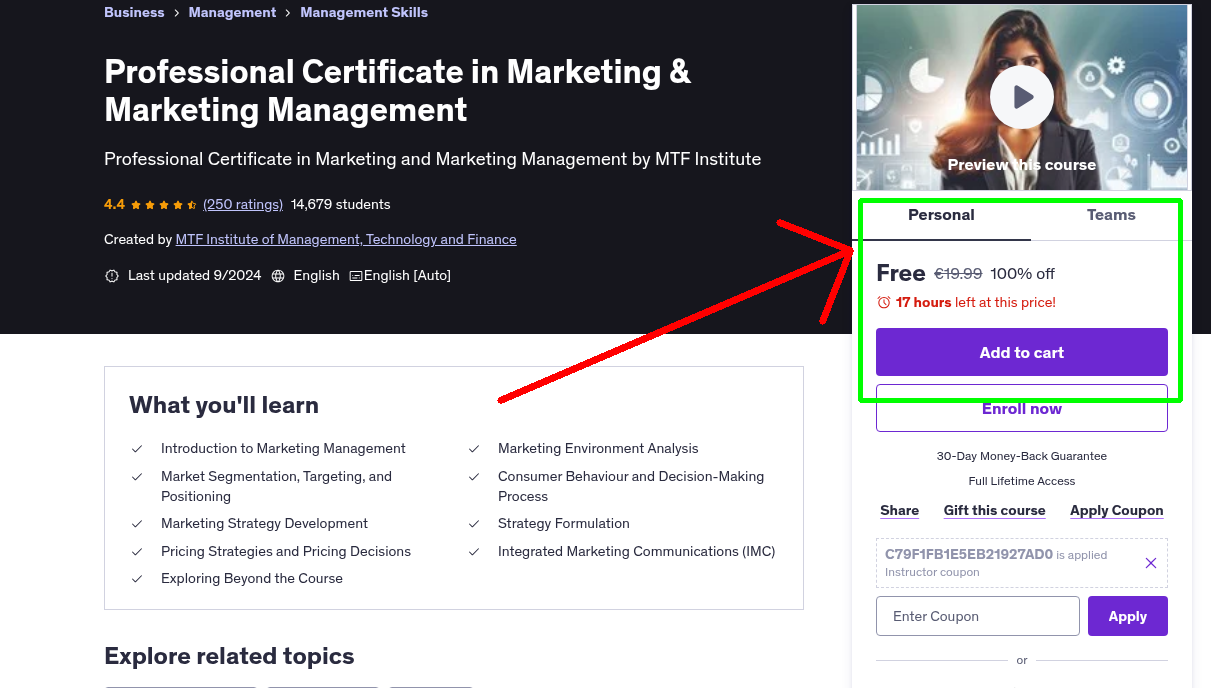Viewport: 1211px width, 688px height.
Task: Click 'Introduction to Marketing Management' item
Action: pos(283,449)
